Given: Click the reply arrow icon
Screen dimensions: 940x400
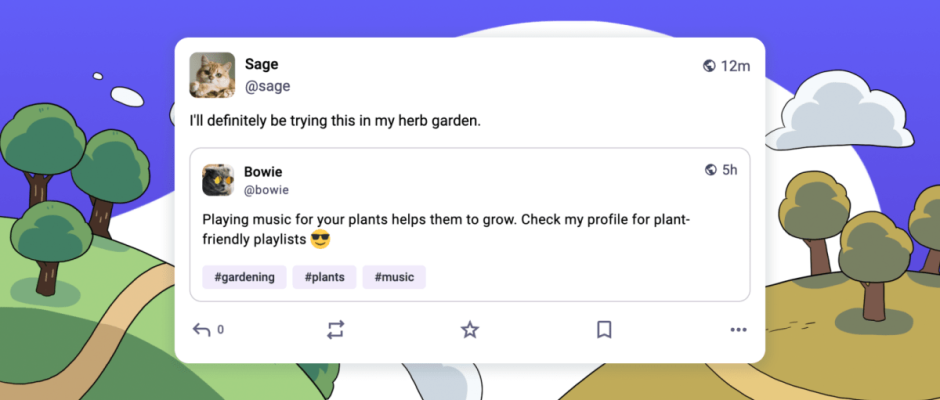Looking at the screenshot, I should (x=202, y=330).
